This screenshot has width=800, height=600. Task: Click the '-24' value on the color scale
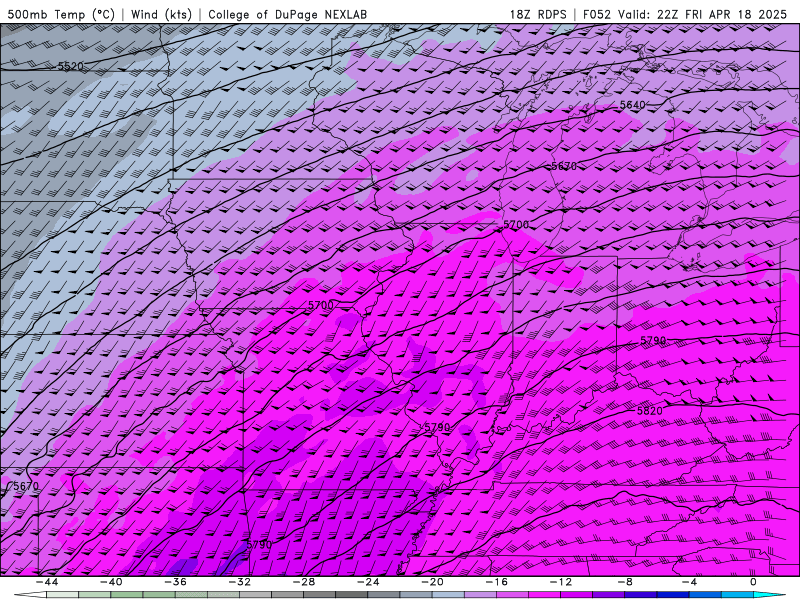click(x=368, y=582)
